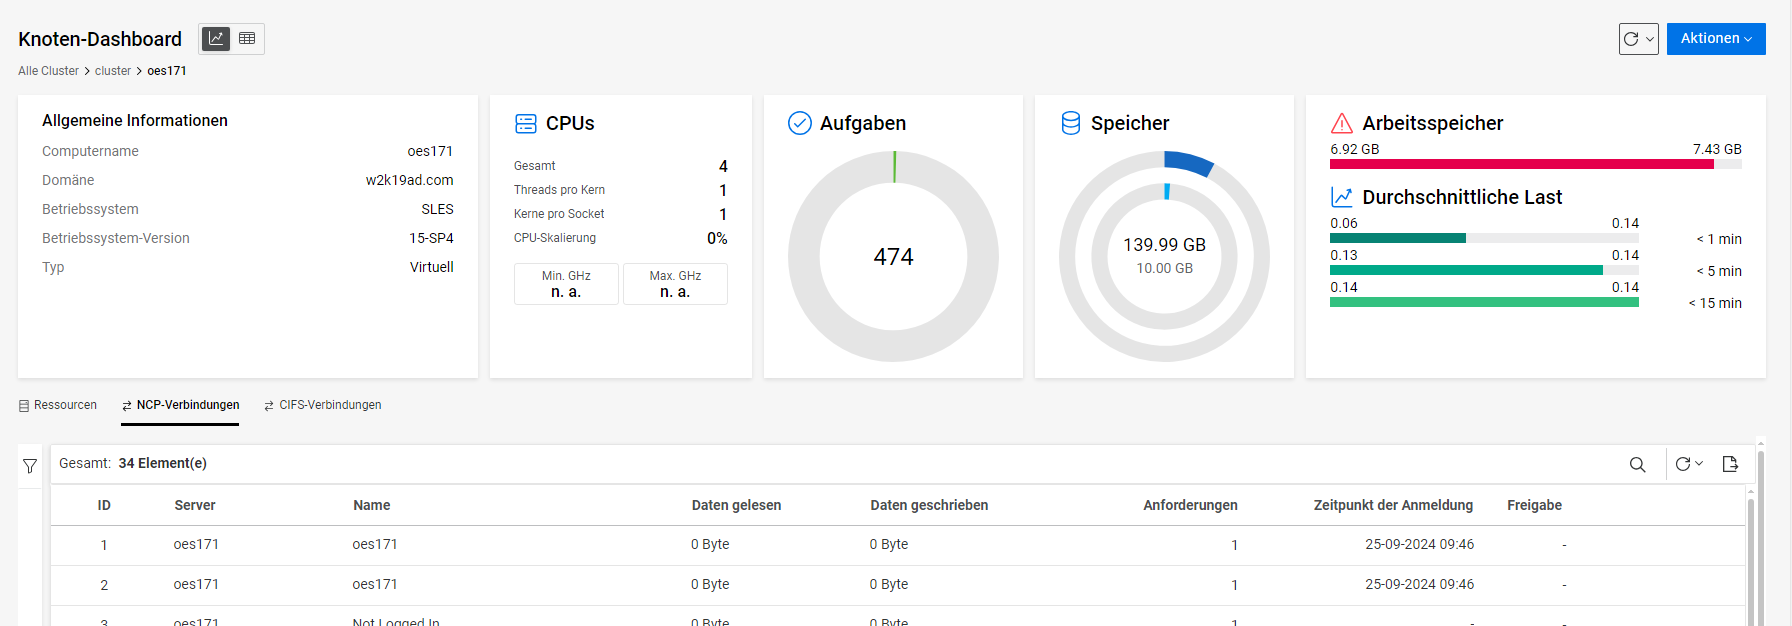Image resolution: width=1792 pixels, height=626 pixels.
Task: Click the Speicher database icon
Action: point(1070,123)
